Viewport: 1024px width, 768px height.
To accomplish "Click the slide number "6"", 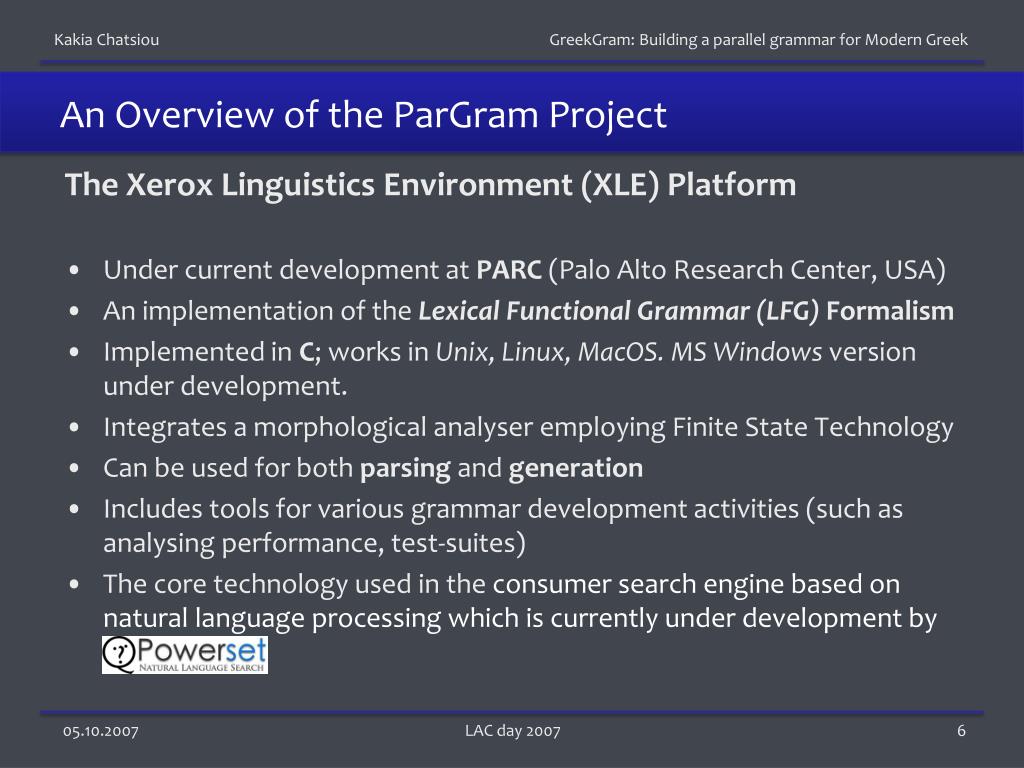I will click(x=961, y=731).
